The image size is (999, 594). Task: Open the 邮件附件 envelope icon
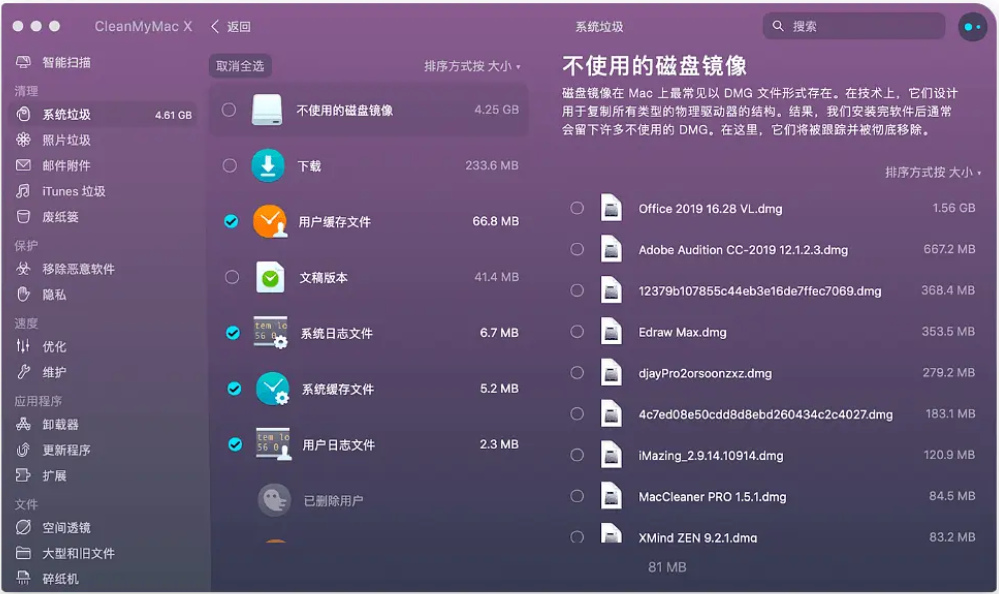click(23, 165)
